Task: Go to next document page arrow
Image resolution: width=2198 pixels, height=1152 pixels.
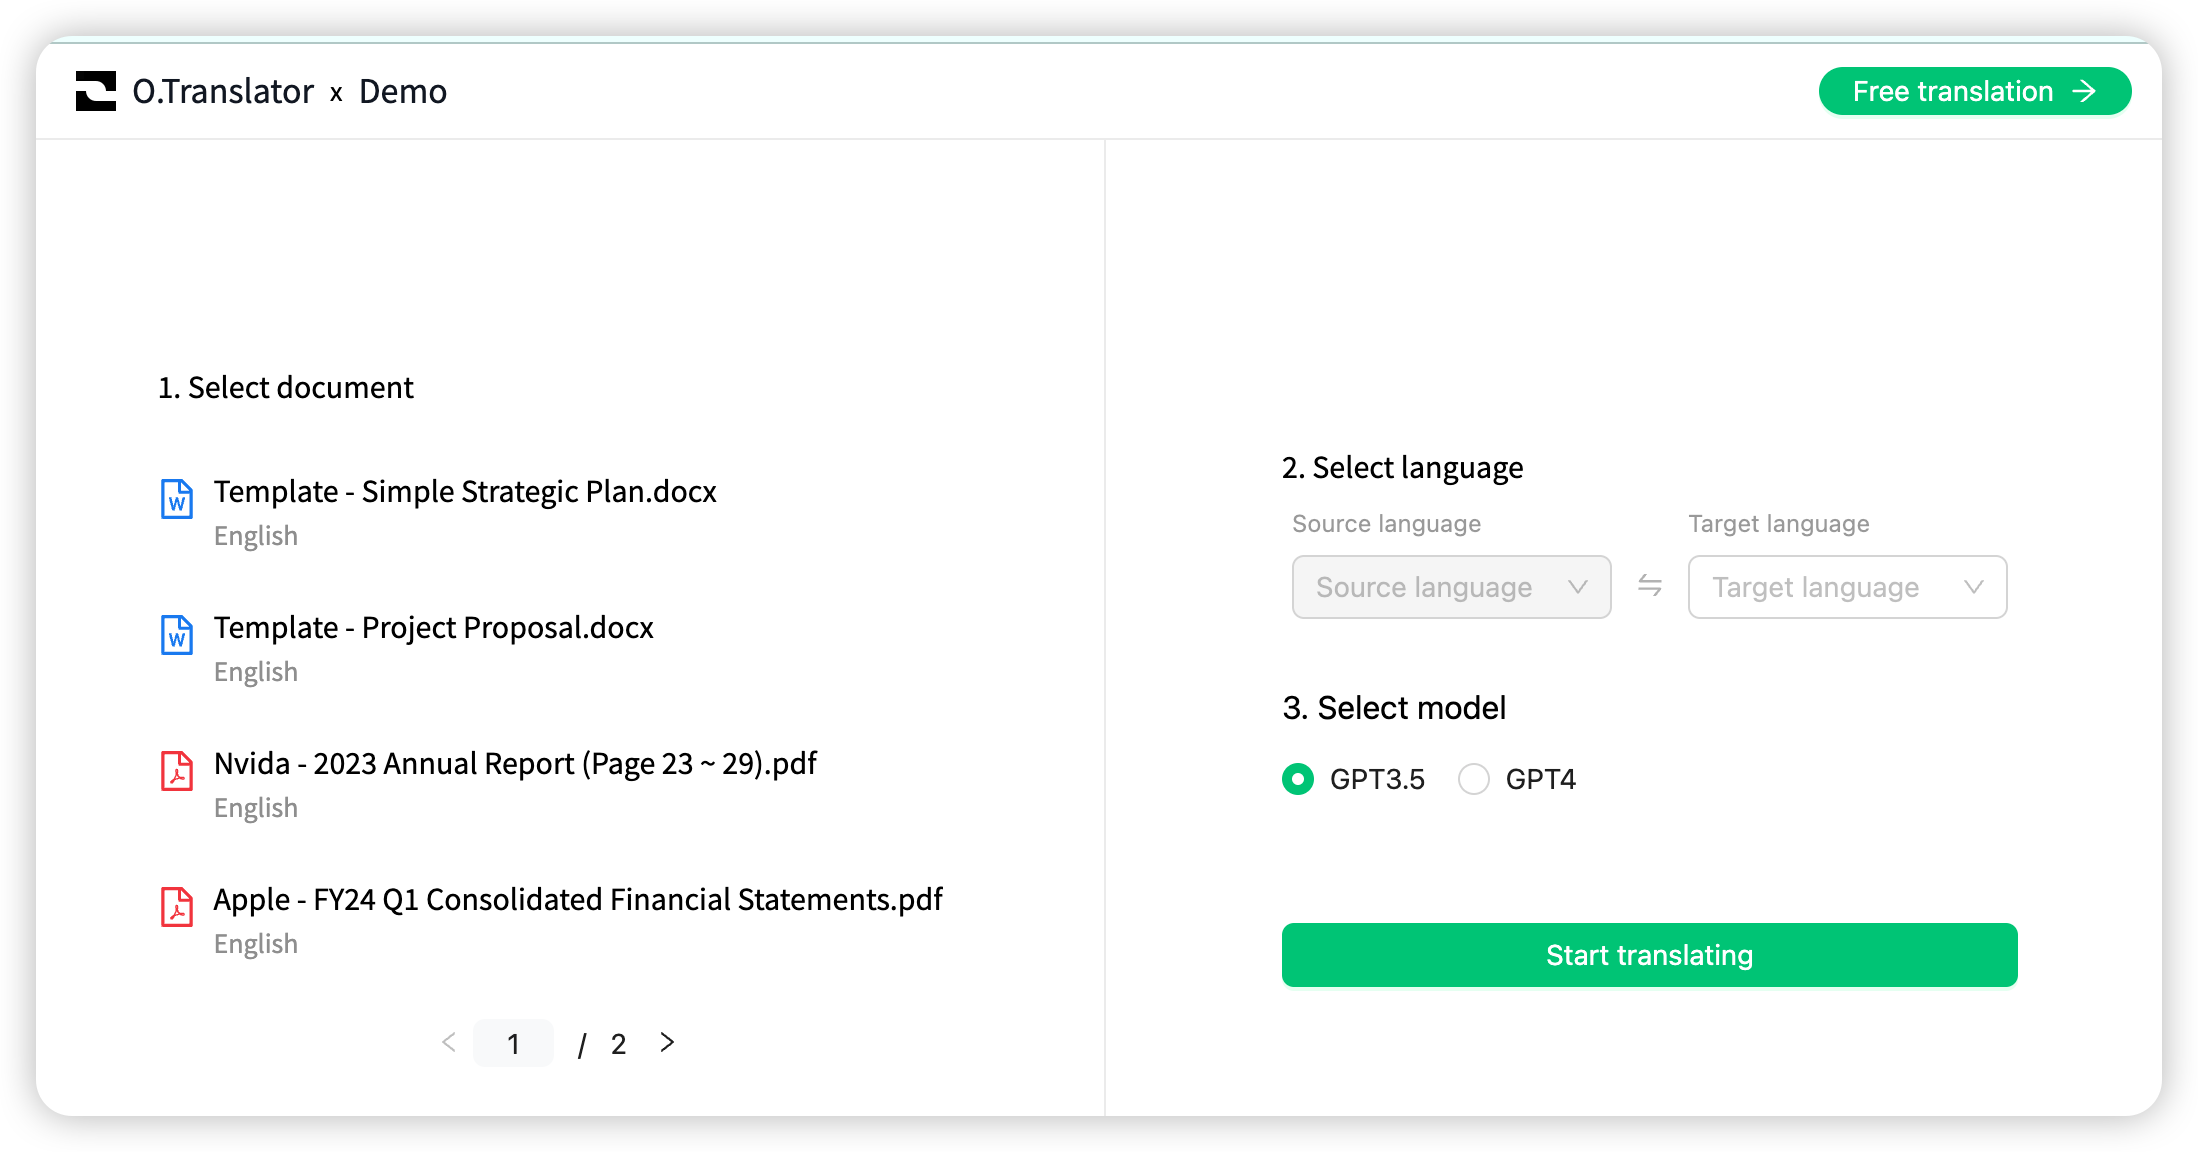Action: click(x=667, y=1043)
